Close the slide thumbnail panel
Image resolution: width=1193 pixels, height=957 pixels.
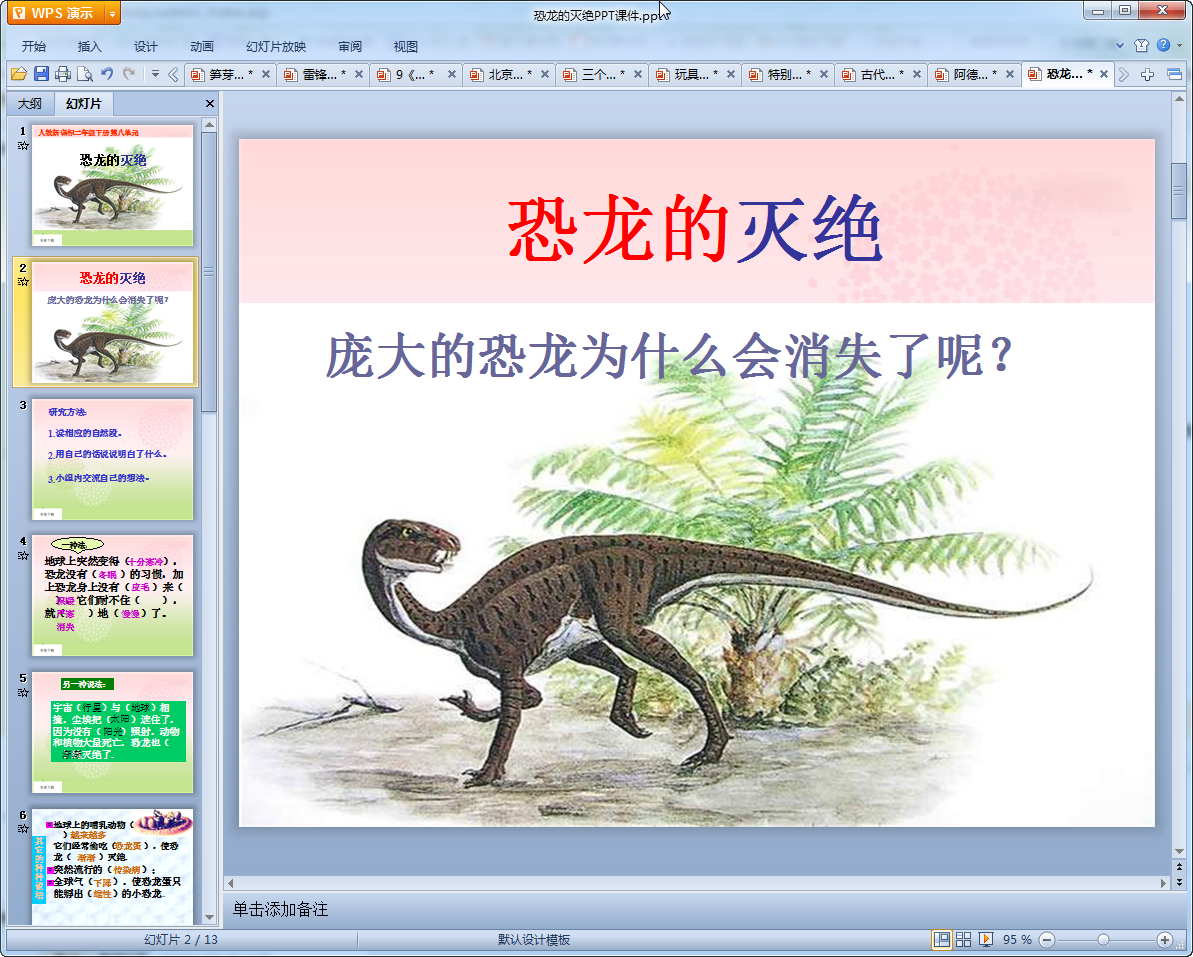(210, 103)
